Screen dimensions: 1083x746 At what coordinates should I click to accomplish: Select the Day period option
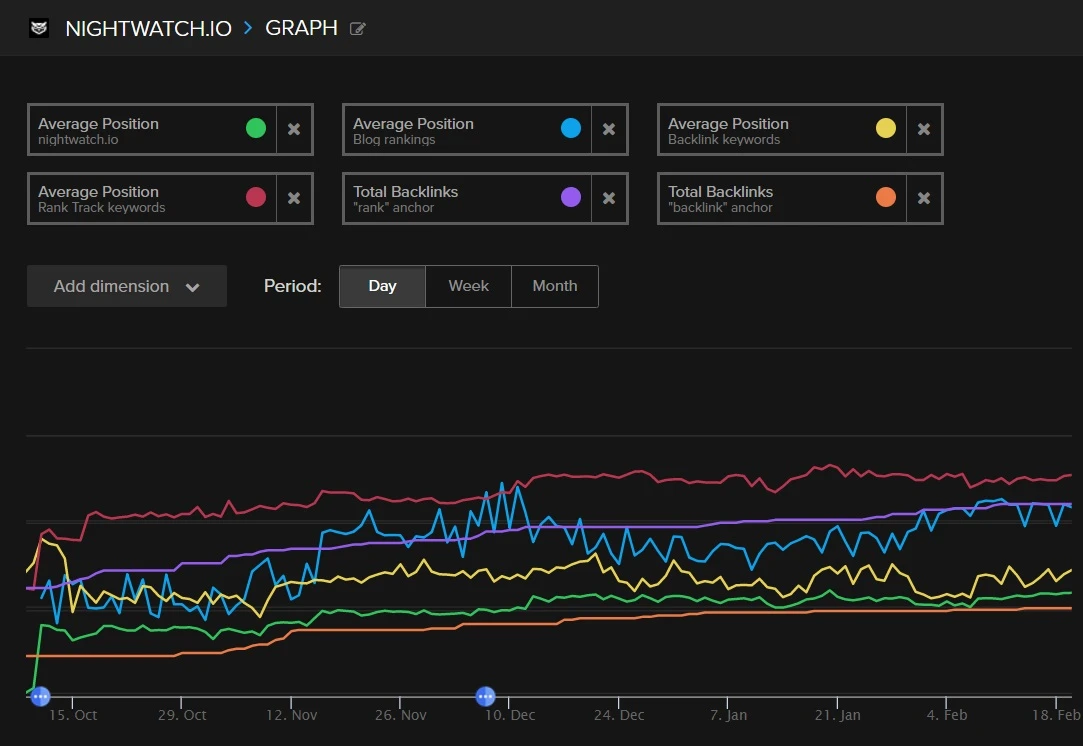pyautogui.click(x=381, y=286)
